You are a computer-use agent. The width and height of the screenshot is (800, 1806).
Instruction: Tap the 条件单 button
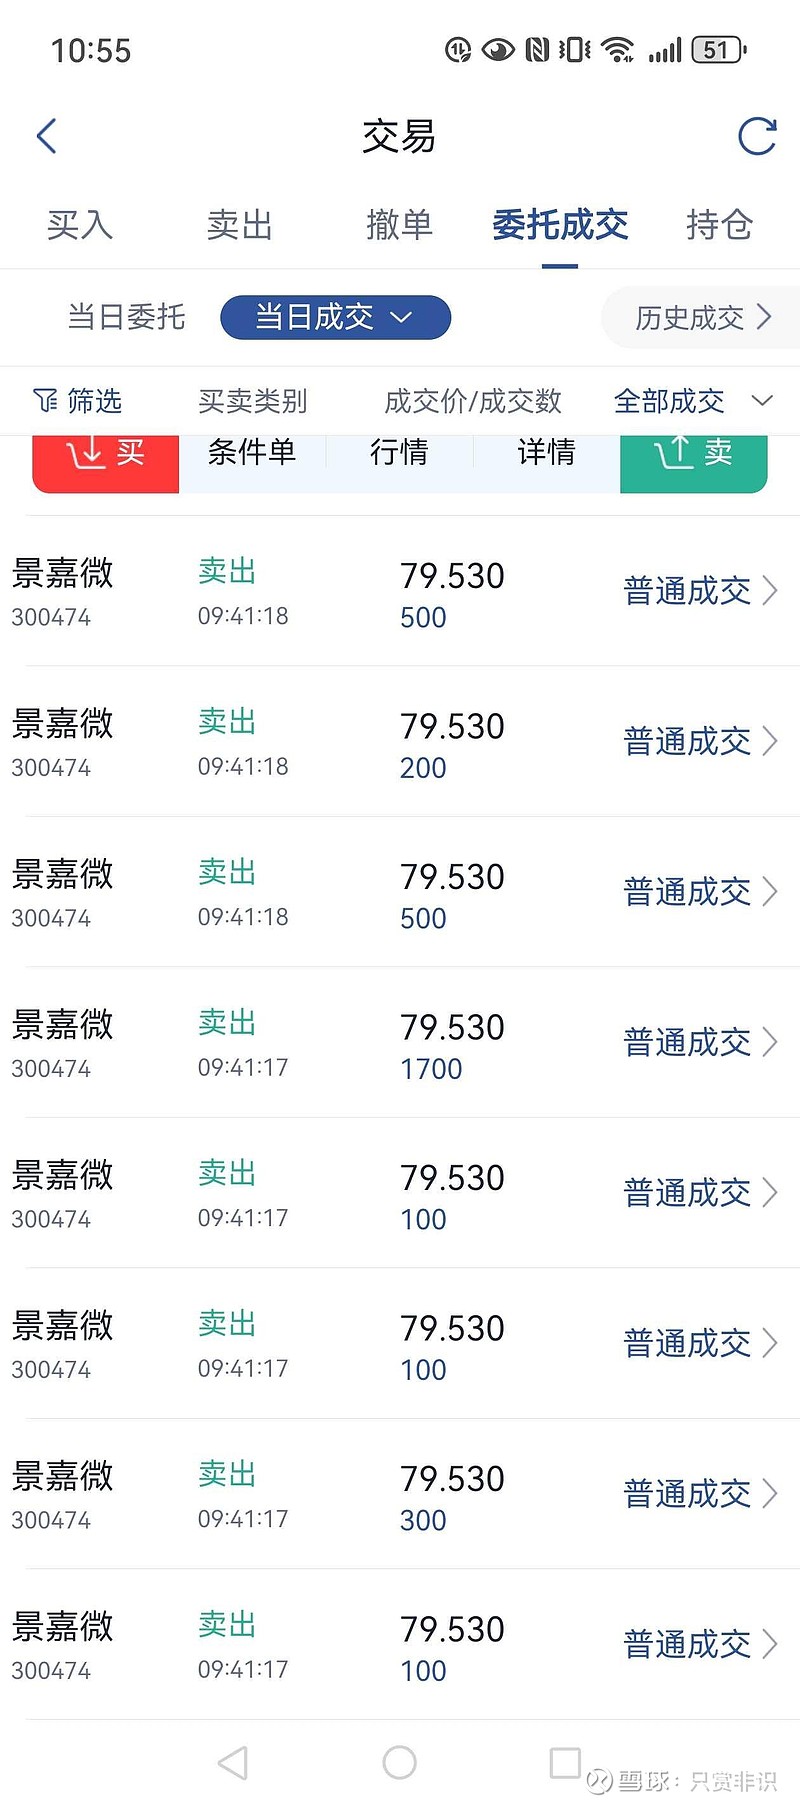point(252,453)
